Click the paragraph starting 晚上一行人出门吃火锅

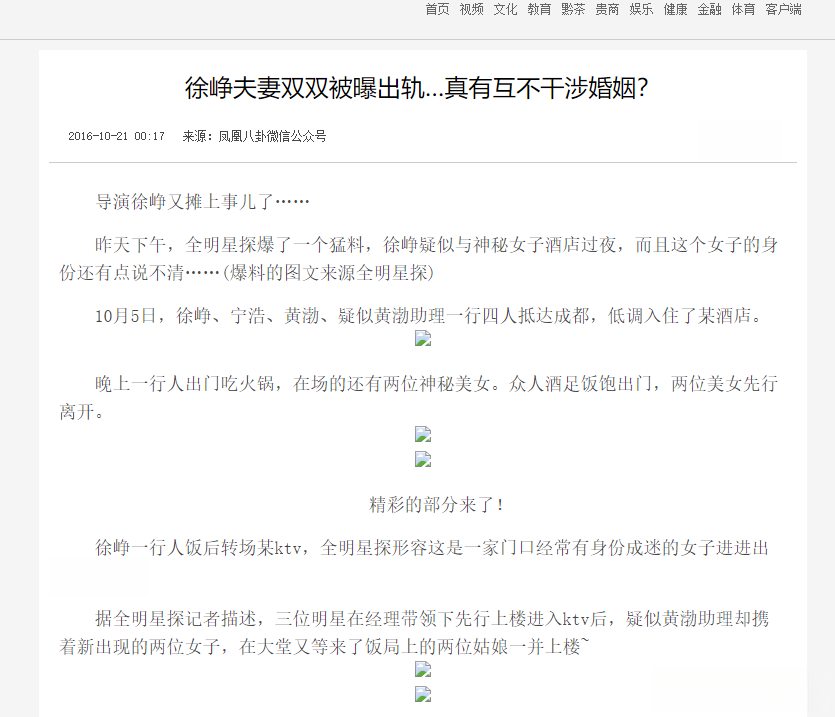419,397
